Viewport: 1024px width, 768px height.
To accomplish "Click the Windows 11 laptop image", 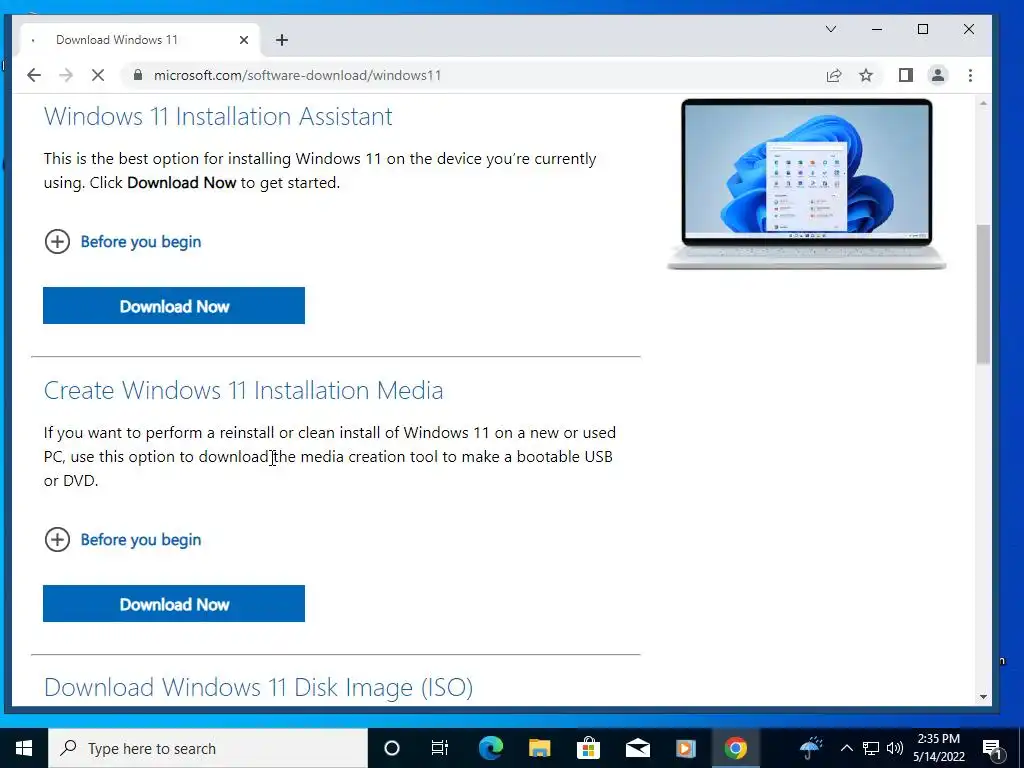I will [x=807, y=184].
